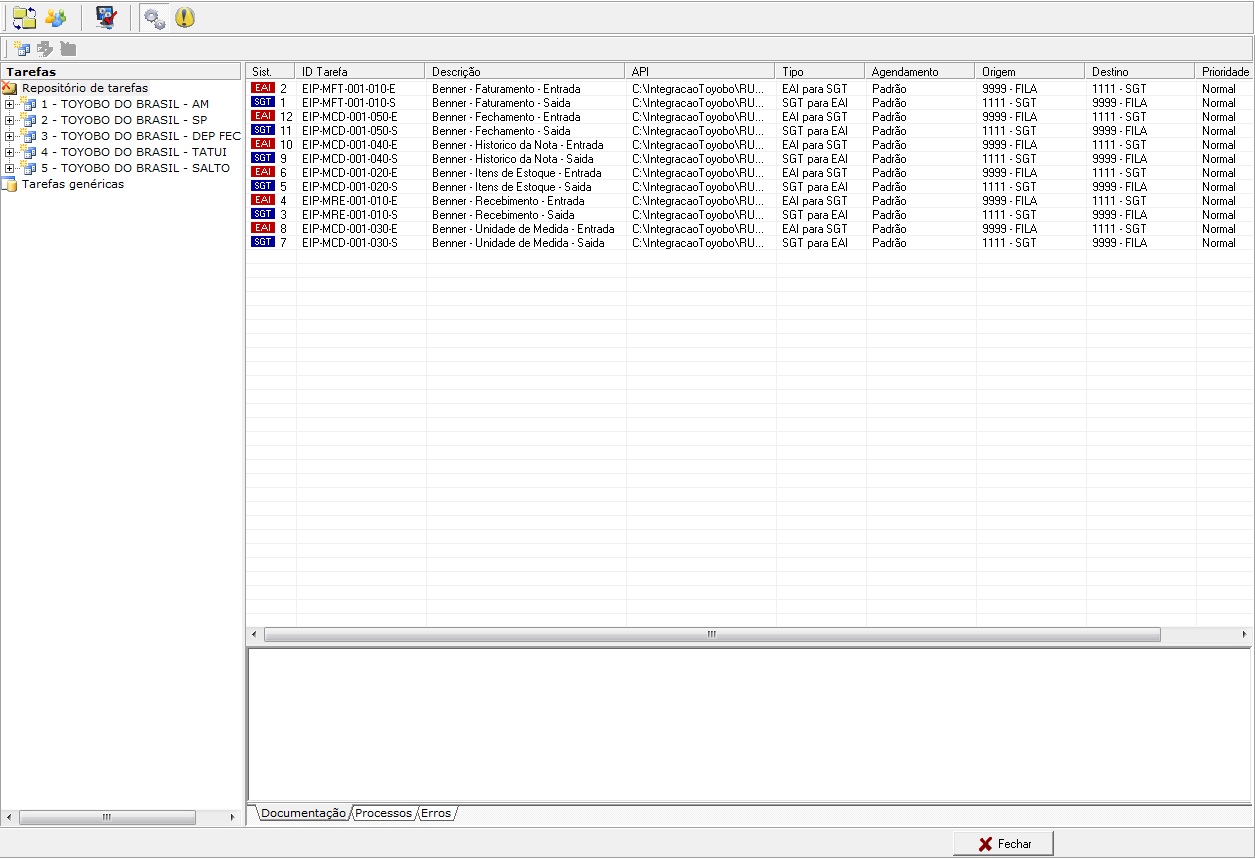Expand the 5 - TOYOBO DO BRASIL - SALTO node

[x=9, y=169]
